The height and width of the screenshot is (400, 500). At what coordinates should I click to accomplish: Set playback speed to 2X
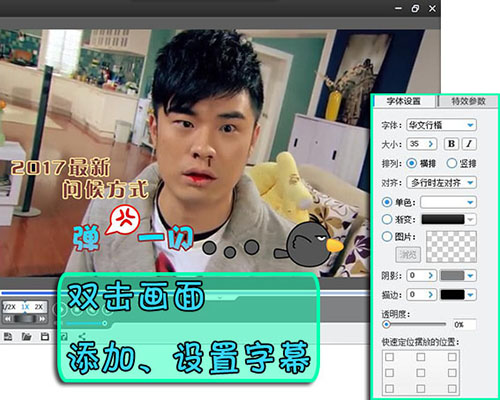(39, 307)
